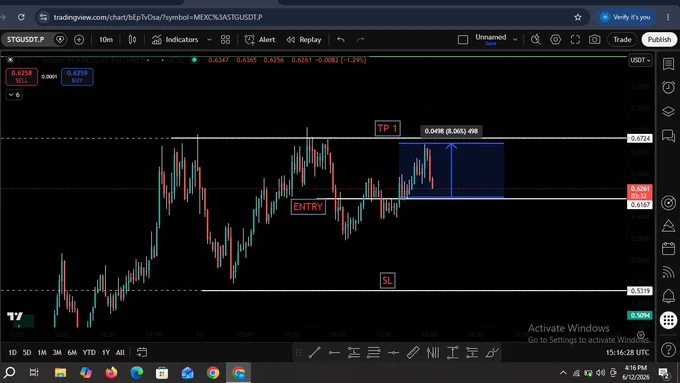Select the price range tool in favorites bar
This screenshot has width=680, height=383.
(x=452, y=353)
